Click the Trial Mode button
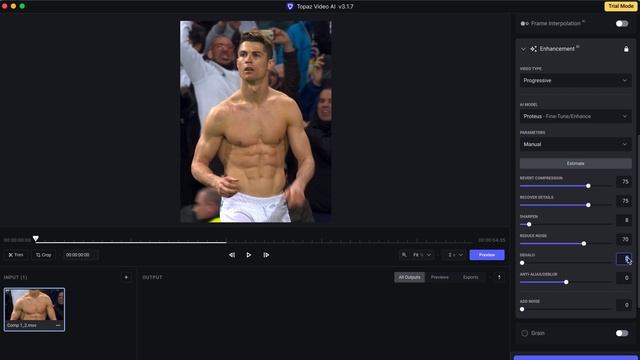Image resolution: width=640 pixels, height=360 pixels. click(621, 6)
